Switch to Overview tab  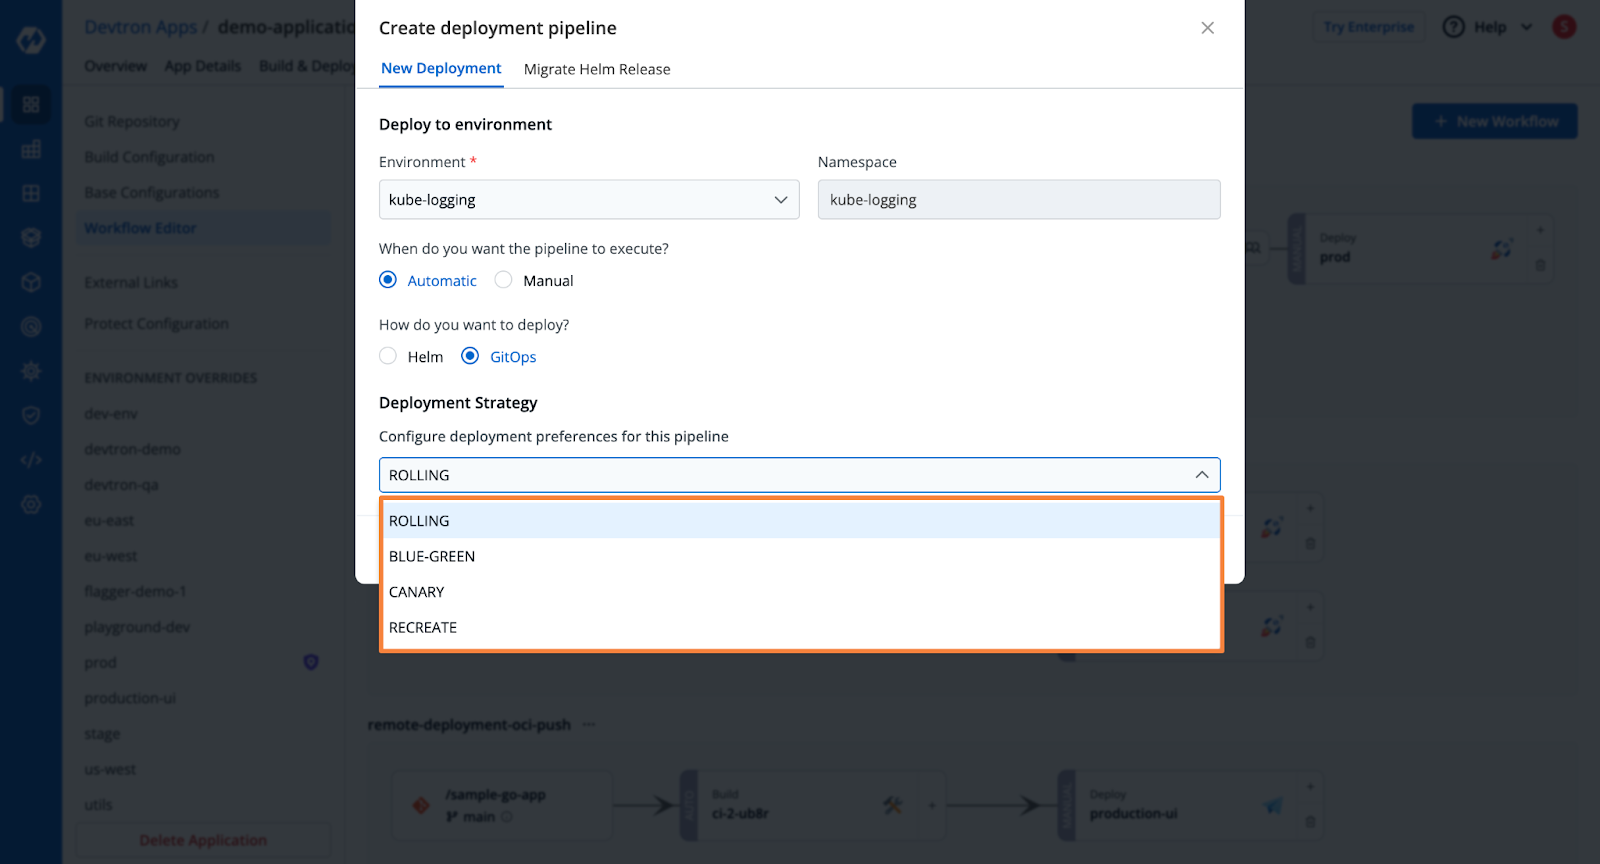(115, 66)
